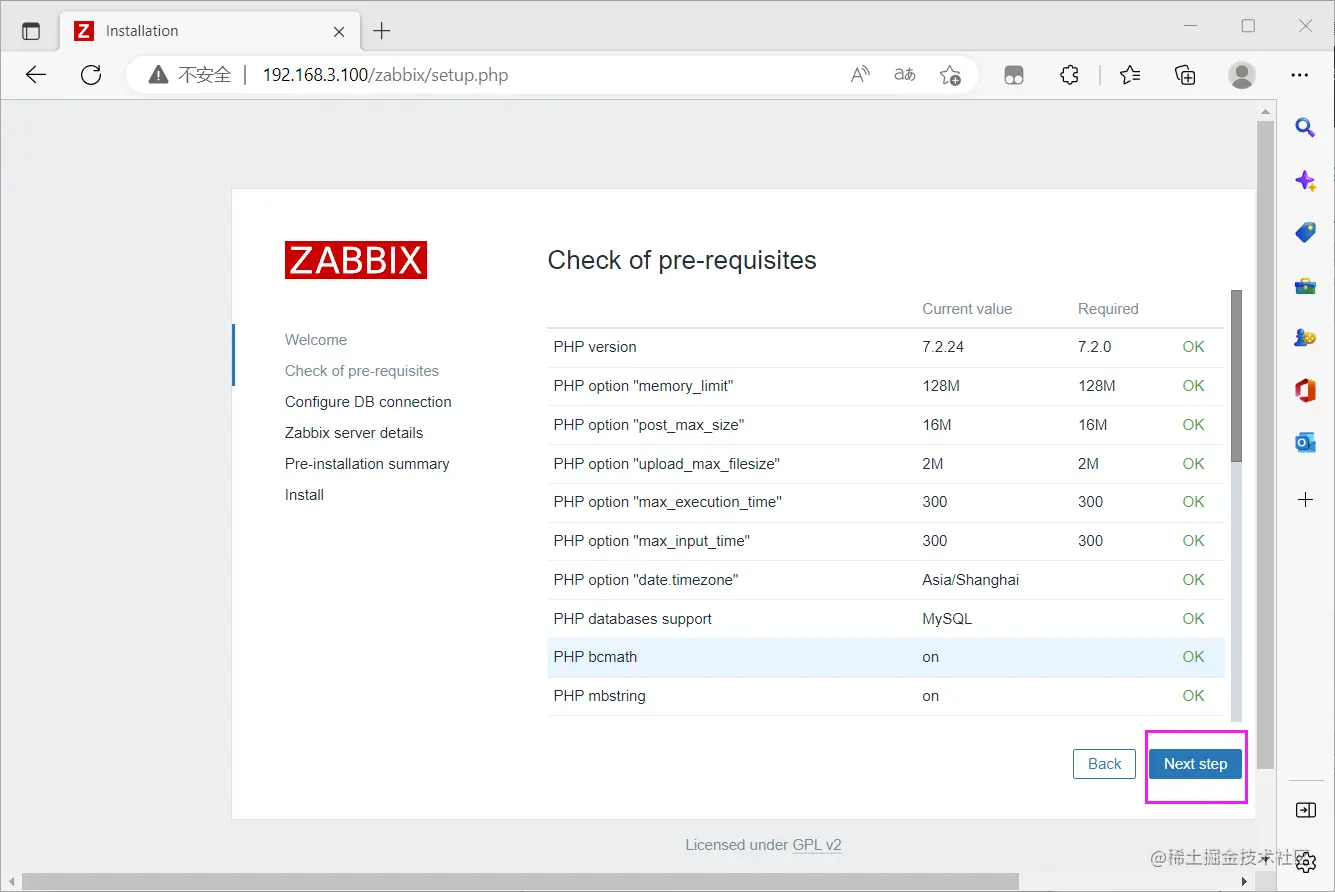The image size is (1335, 892).
Task: Open the Collections icon
Action: coord(1185,75)
